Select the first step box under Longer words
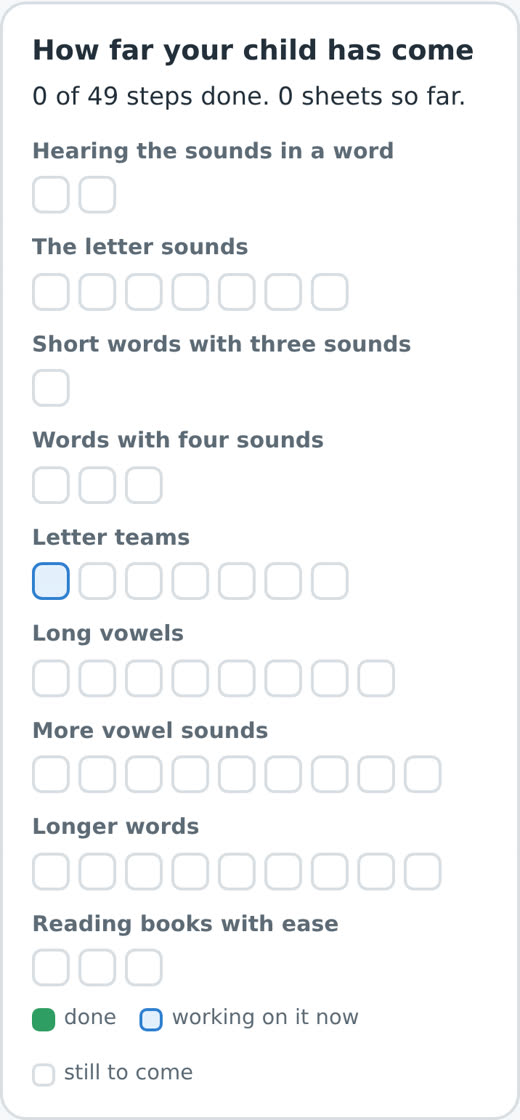Viewport: 520px width, 1120px height. click(x=51, y=871)
